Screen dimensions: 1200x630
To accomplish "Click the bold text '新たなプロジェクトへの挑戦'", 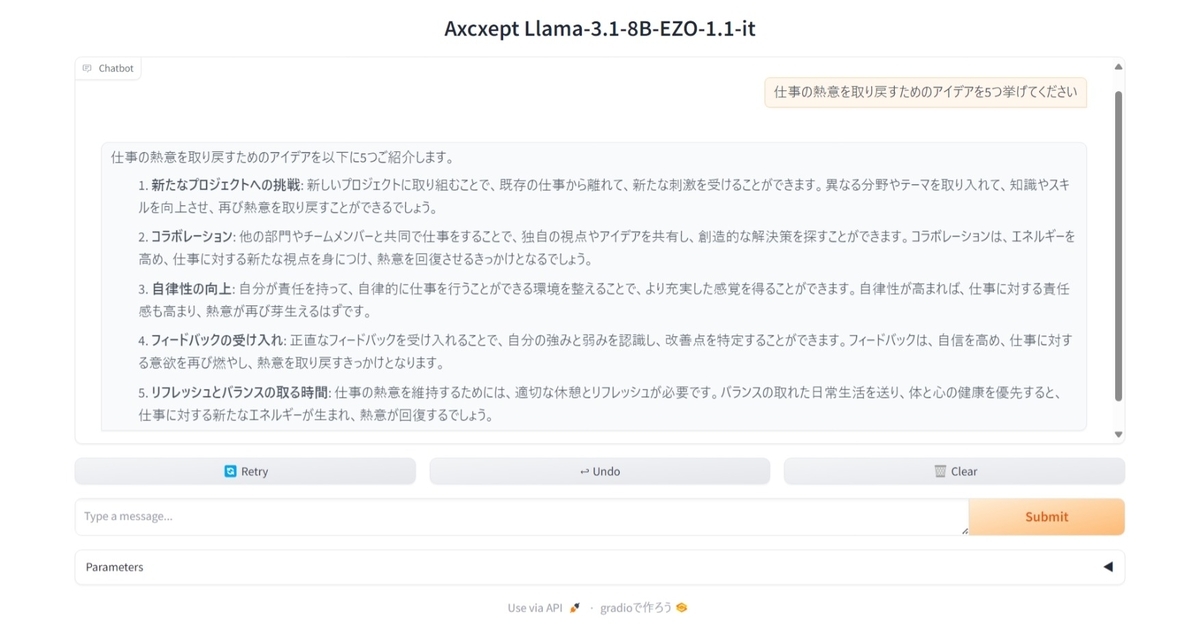I will (x=226, y=186).
